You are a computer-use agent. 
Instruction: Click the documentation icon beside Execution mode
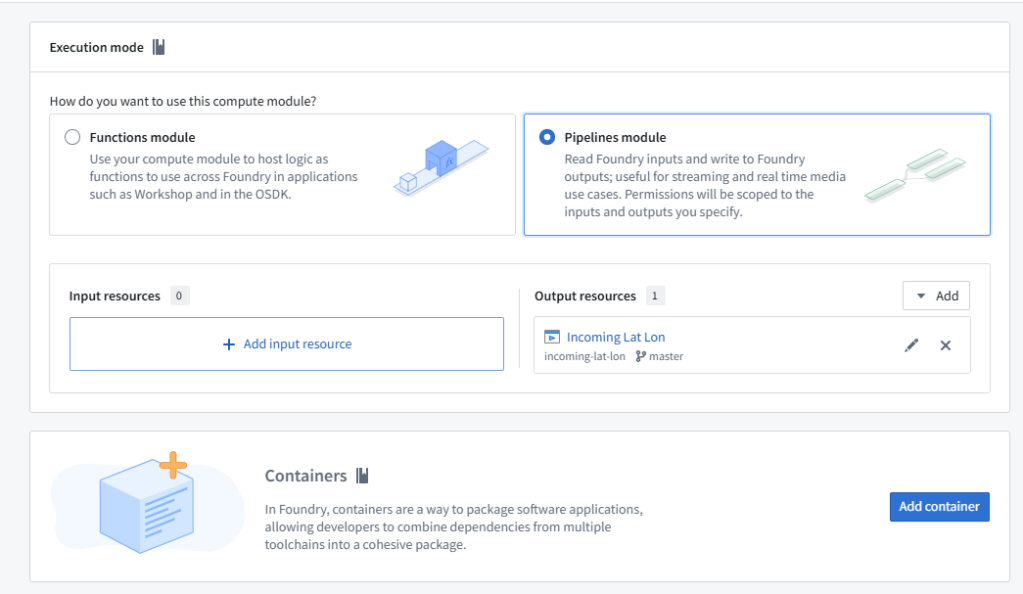[x=158, y=47]
